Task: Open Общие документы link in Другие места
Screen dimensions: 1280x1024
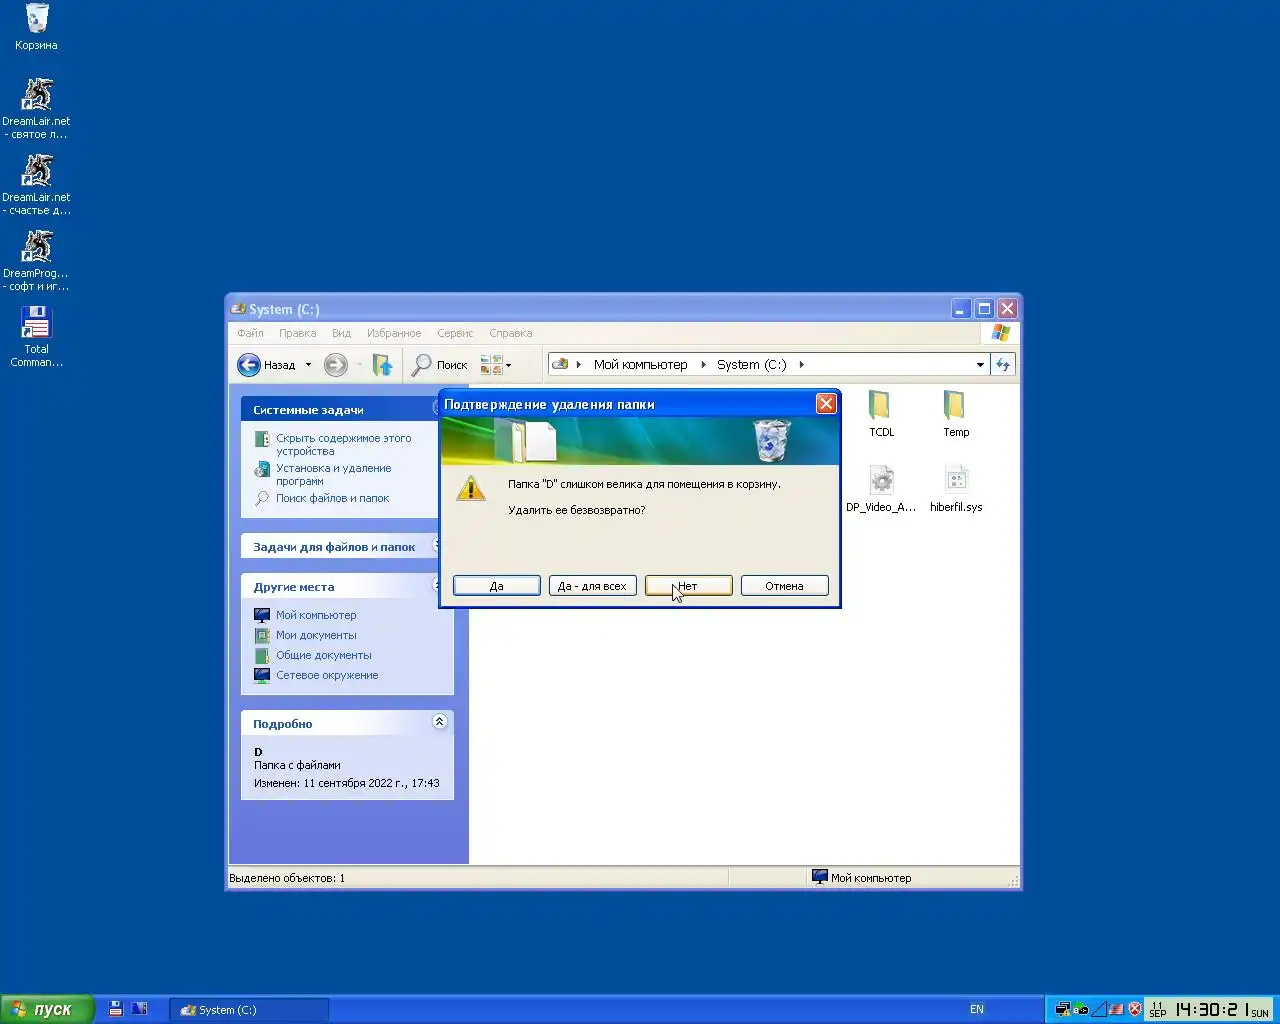Action: (x=323, y=655)
